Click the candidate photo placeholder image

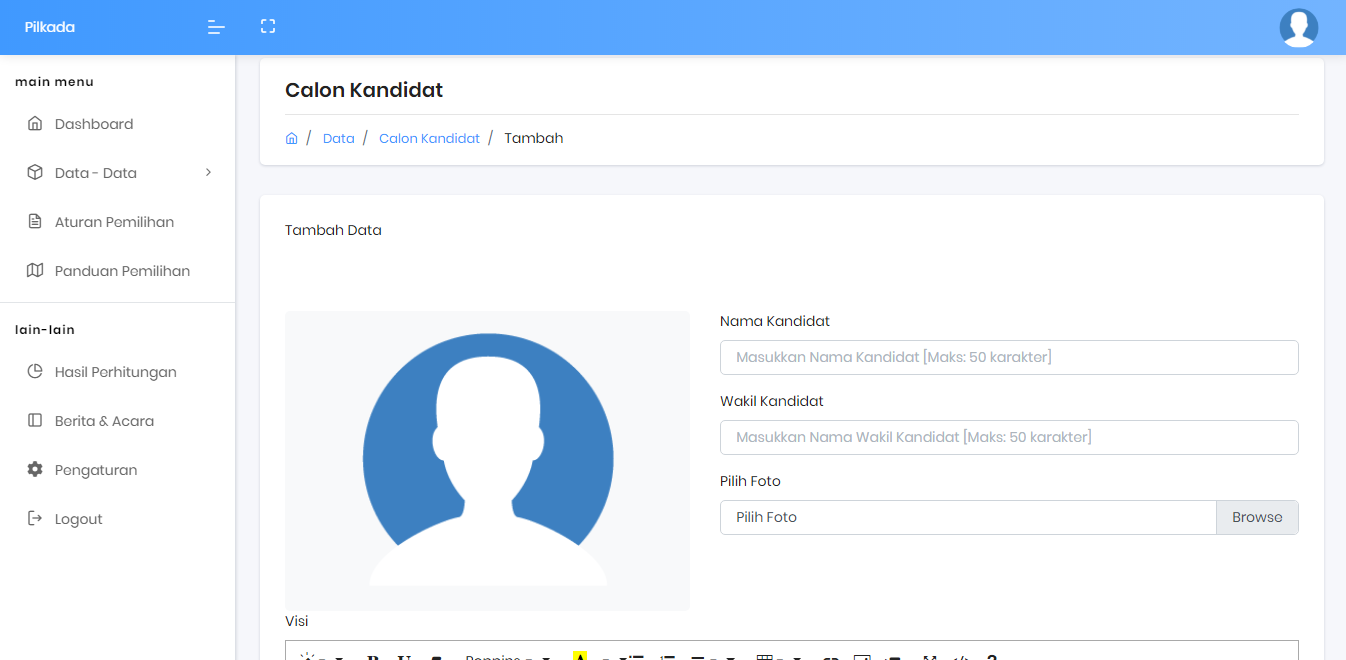(487, 460)
